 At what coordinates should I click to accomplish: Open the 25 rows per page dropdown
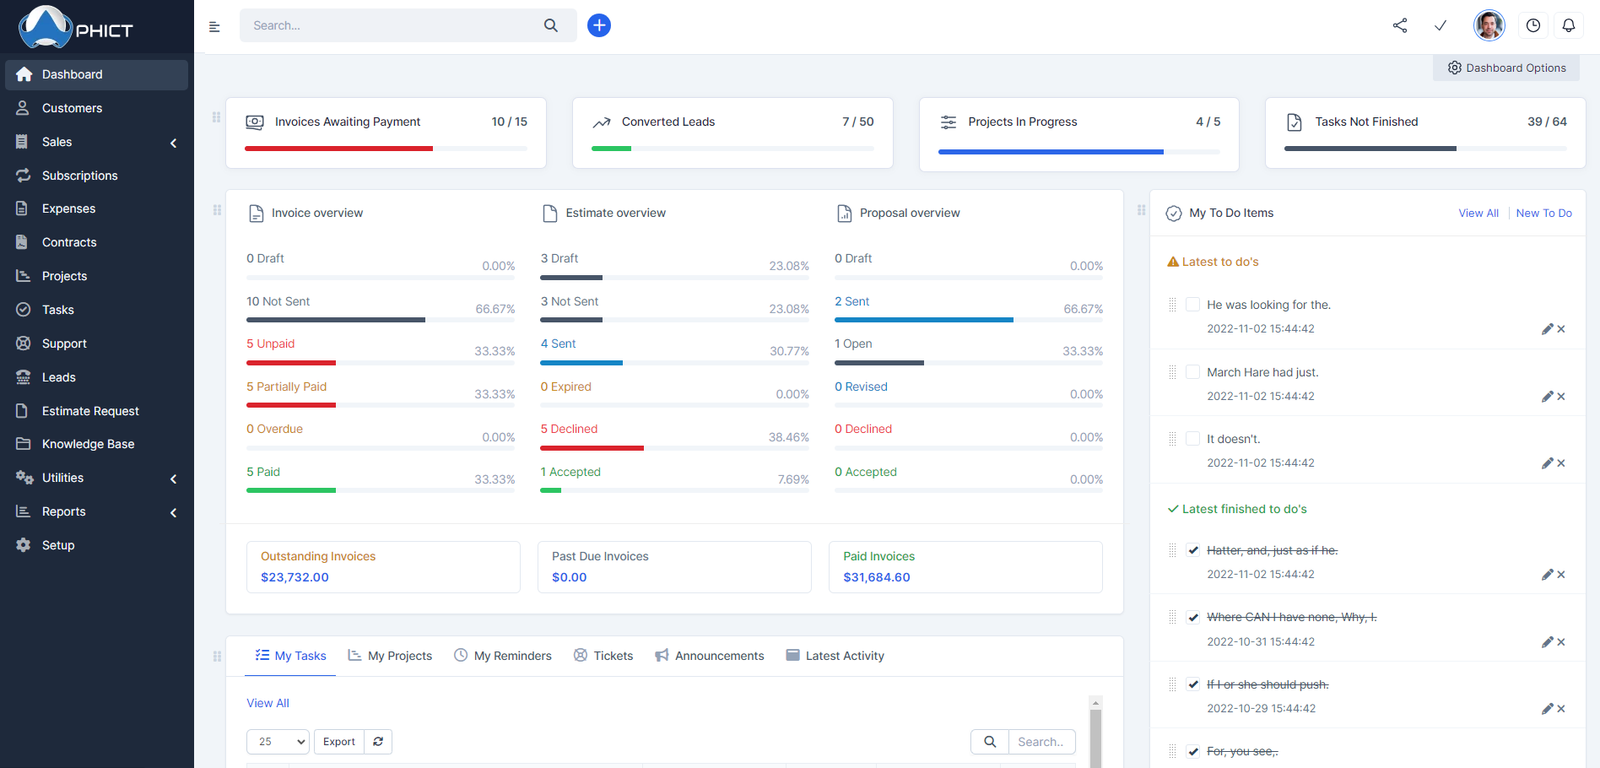click(278, 742)
